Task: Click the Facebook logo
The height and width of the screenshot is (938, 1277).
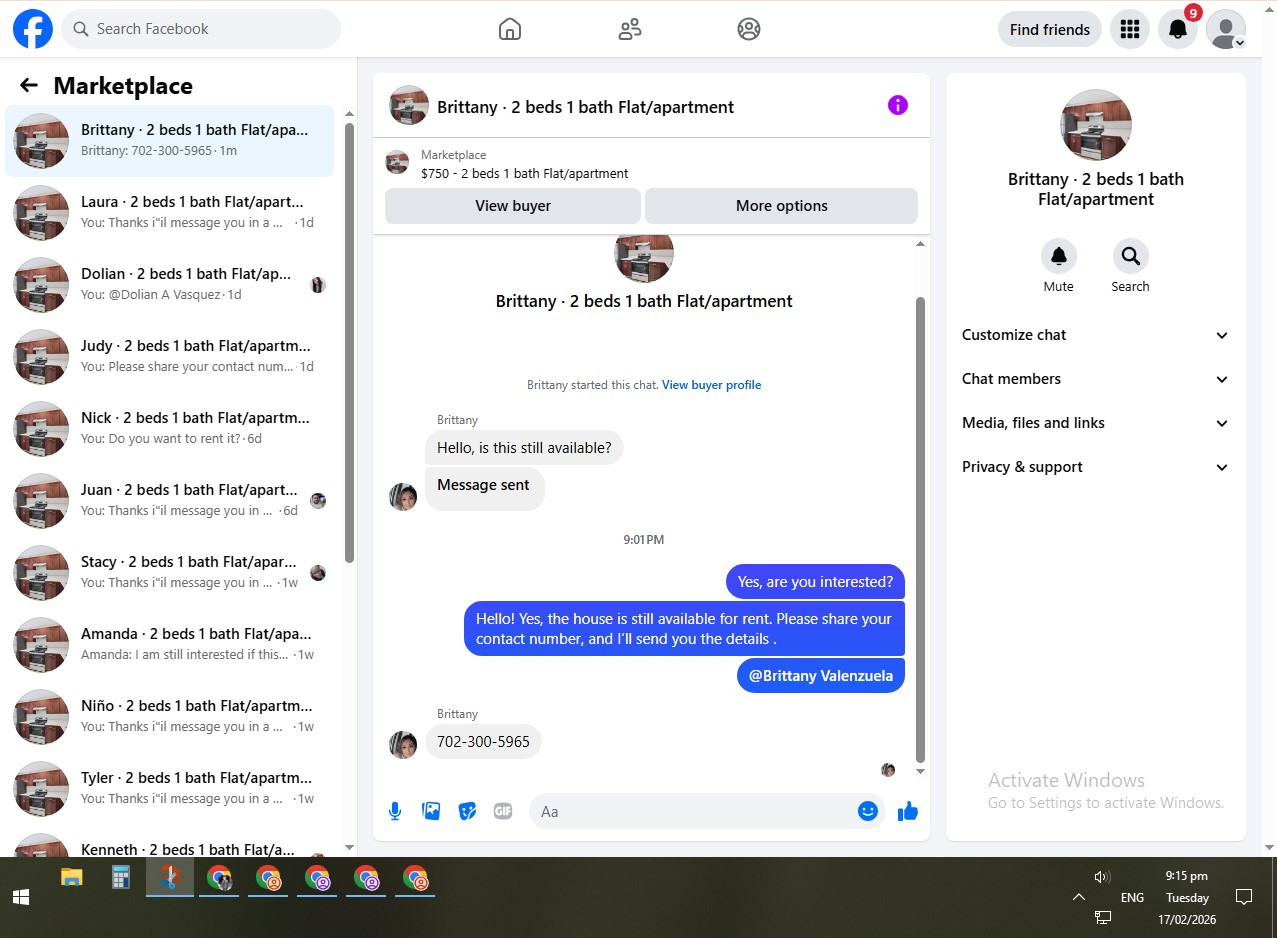Action: 33,29
